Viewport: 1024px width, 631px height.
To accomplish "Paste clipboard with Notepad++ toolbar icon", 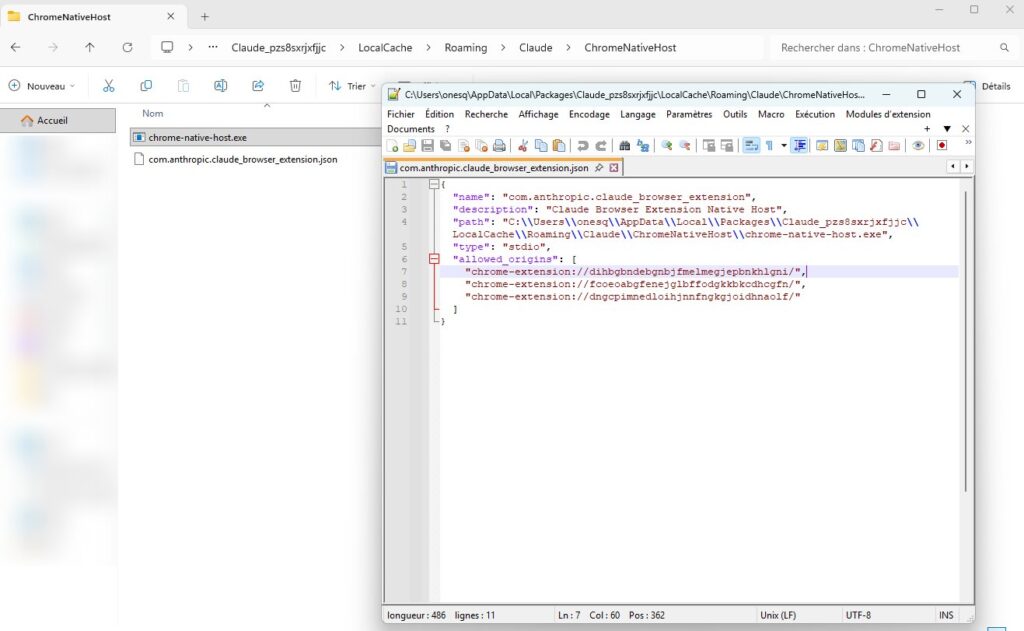I will point(559,146).
